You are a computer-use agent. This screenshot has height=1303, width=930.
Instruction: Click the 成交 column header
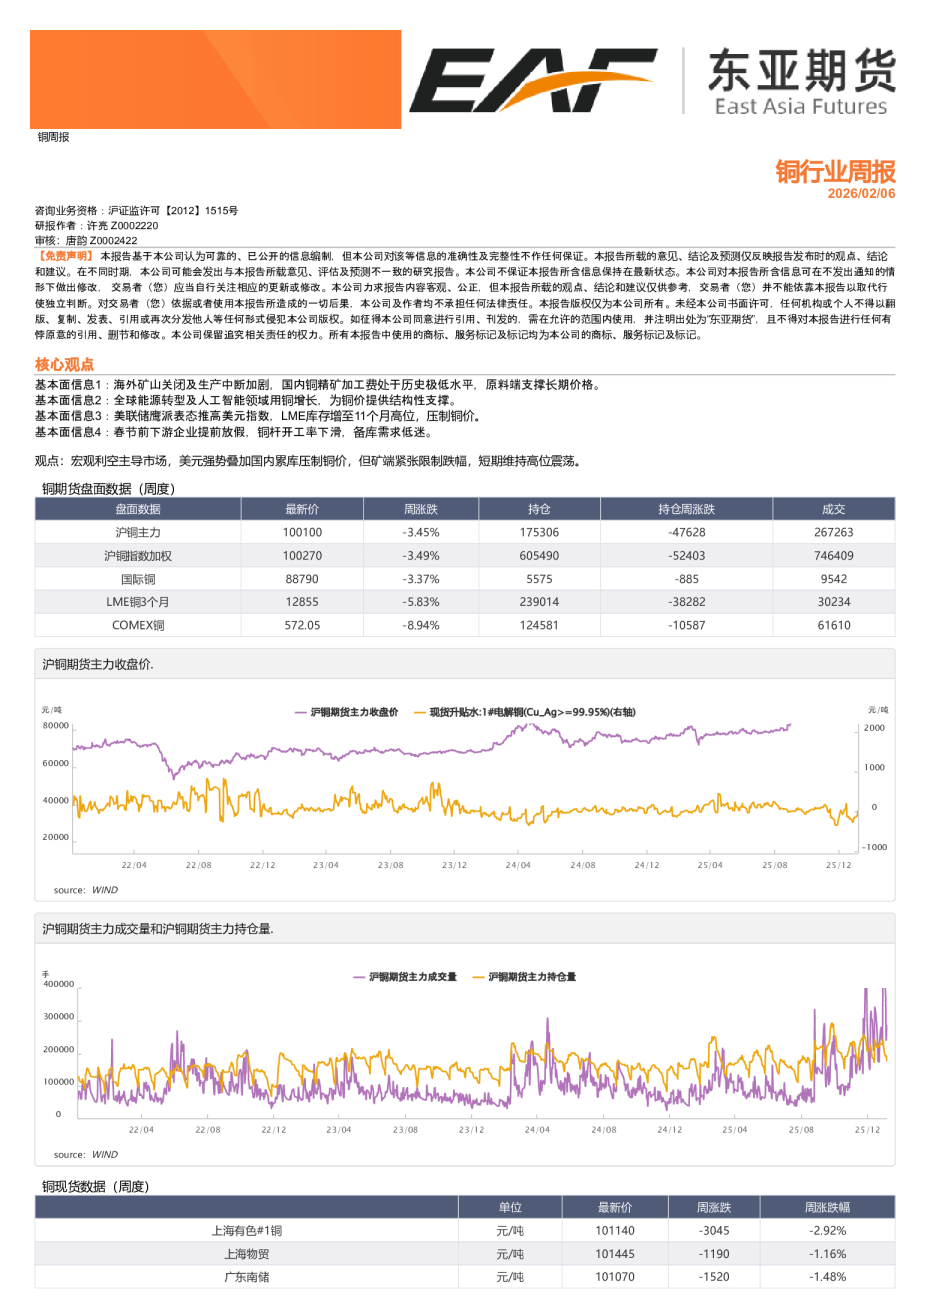(x=833, y=509)
